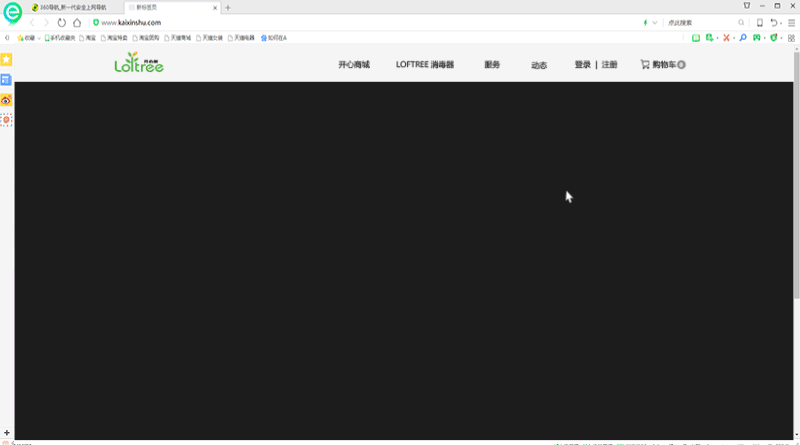
Task: Click the red X extension icon
Action: 726,38
